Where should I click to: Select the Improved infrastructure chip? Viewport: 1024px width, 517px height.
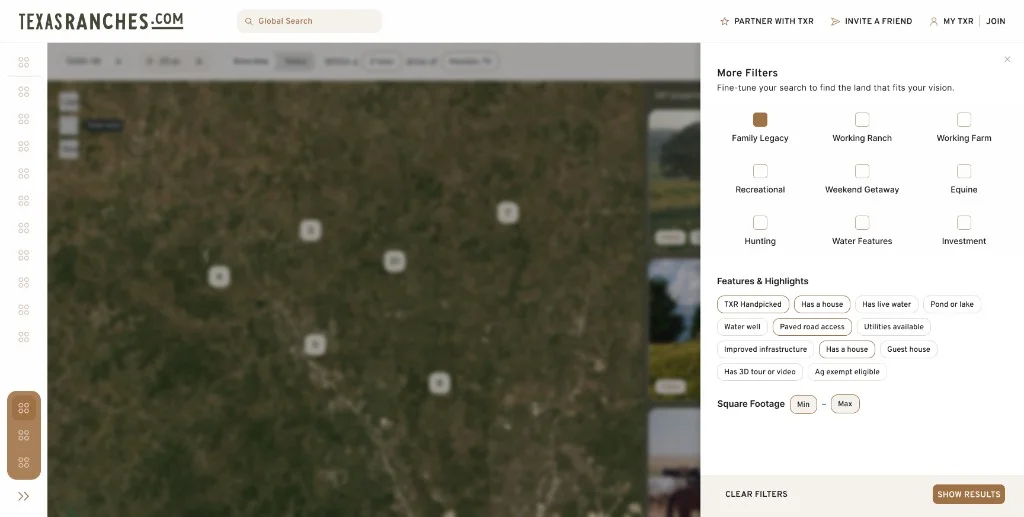tap(765, 349)
